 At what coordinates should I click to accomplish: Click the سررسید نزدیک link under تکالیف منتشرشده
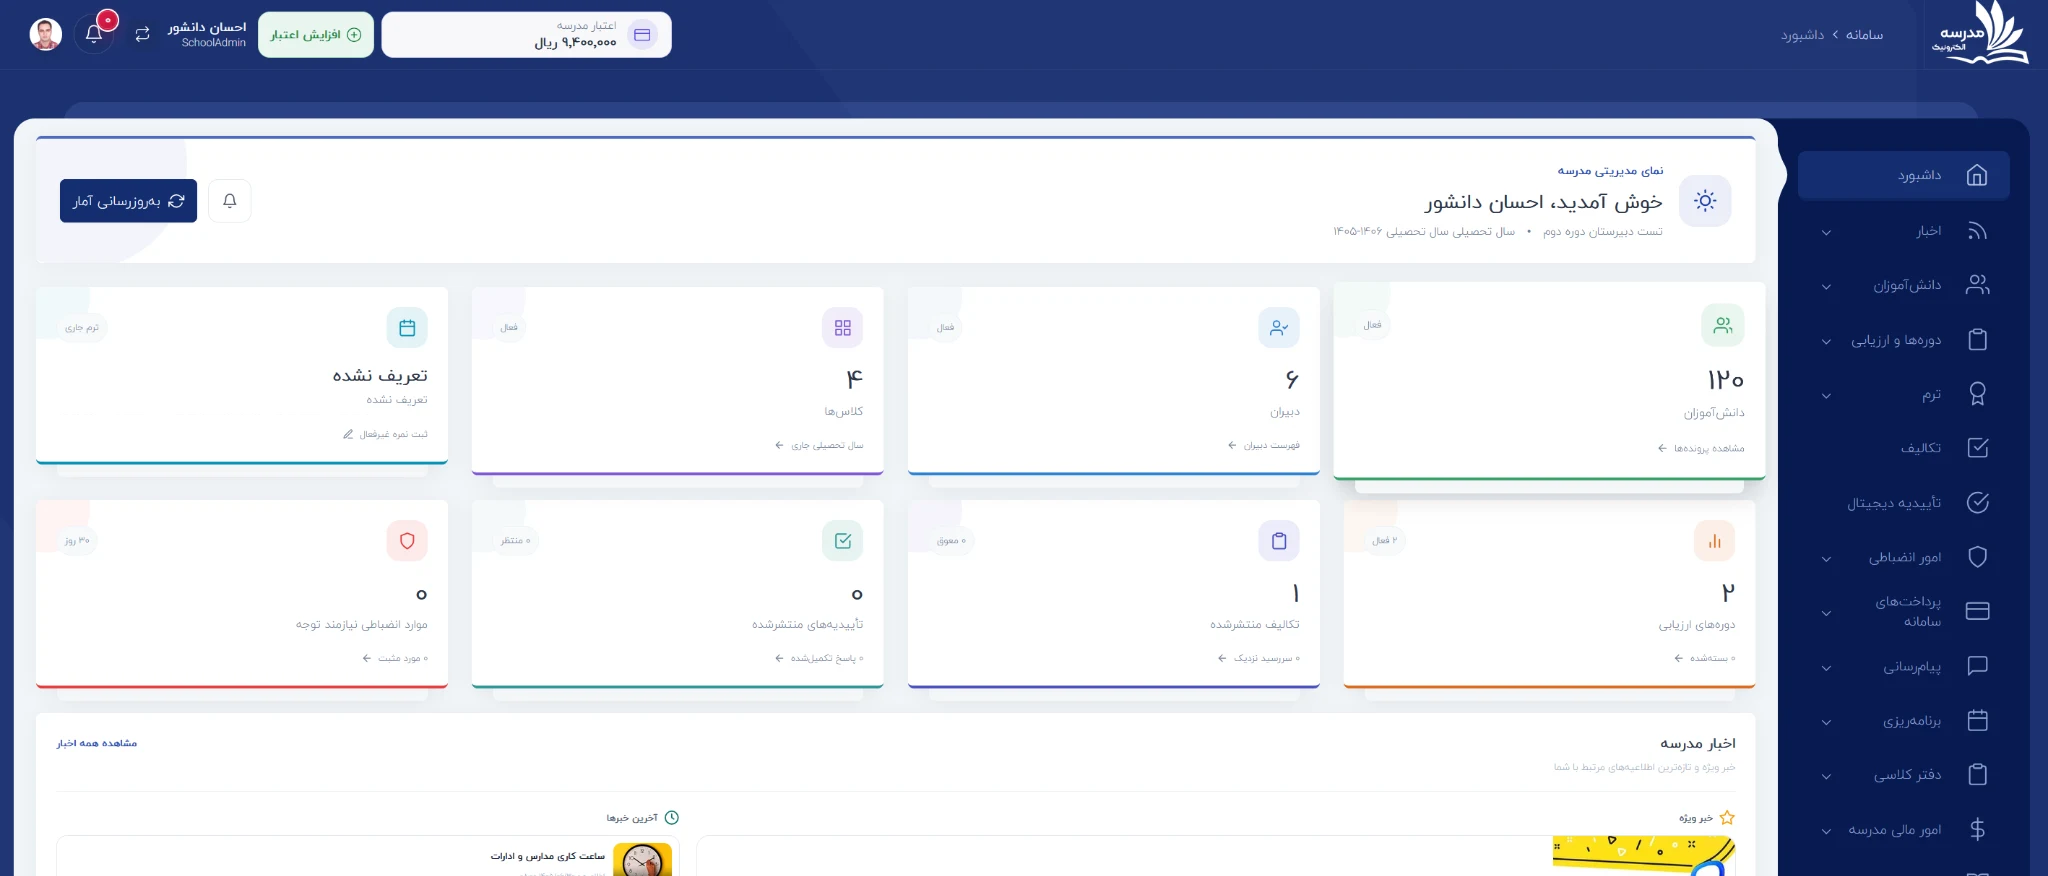pos(1259,658)
